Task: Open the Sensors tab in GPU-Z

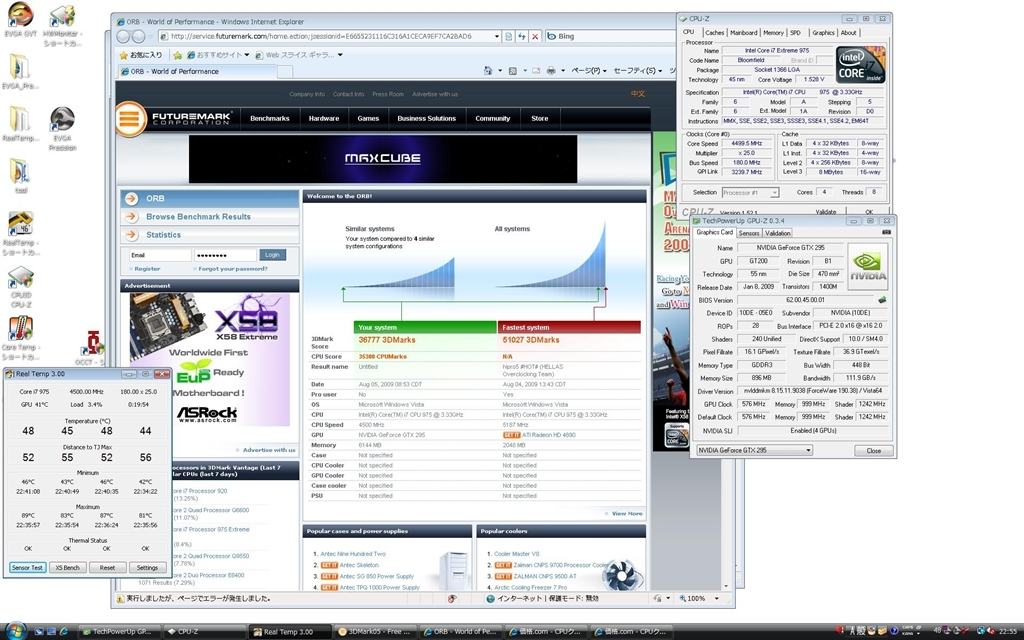Action: pos(748,233)
